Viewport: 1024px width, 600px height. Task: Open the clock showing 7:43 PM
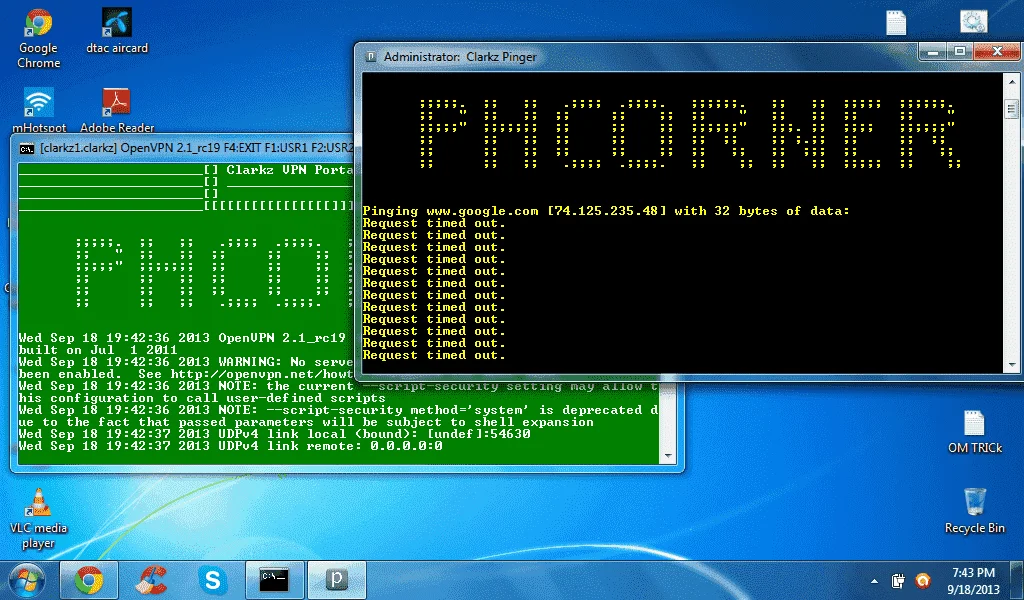point(973,580)
